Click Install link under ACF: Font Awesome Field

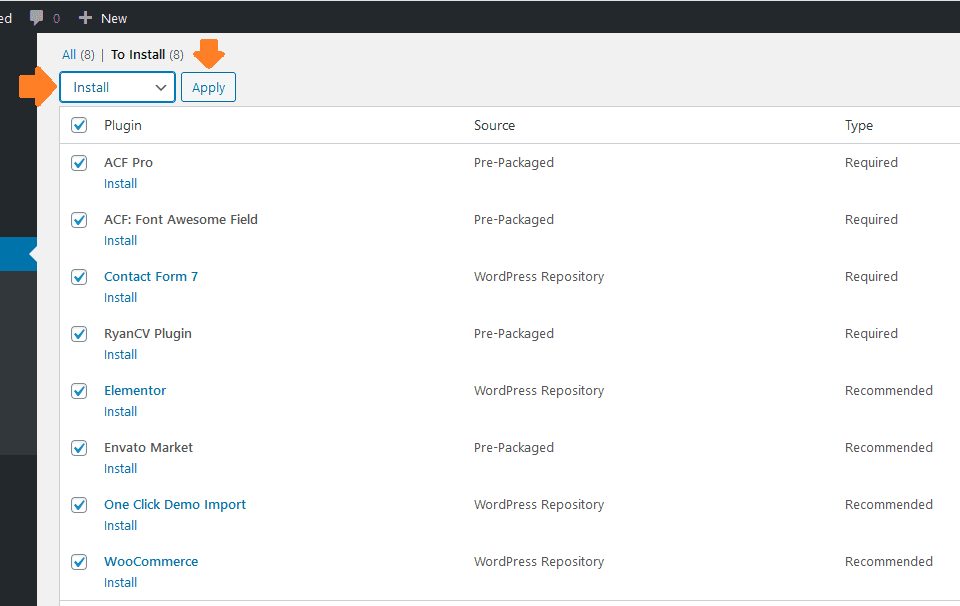coord(121,241)
